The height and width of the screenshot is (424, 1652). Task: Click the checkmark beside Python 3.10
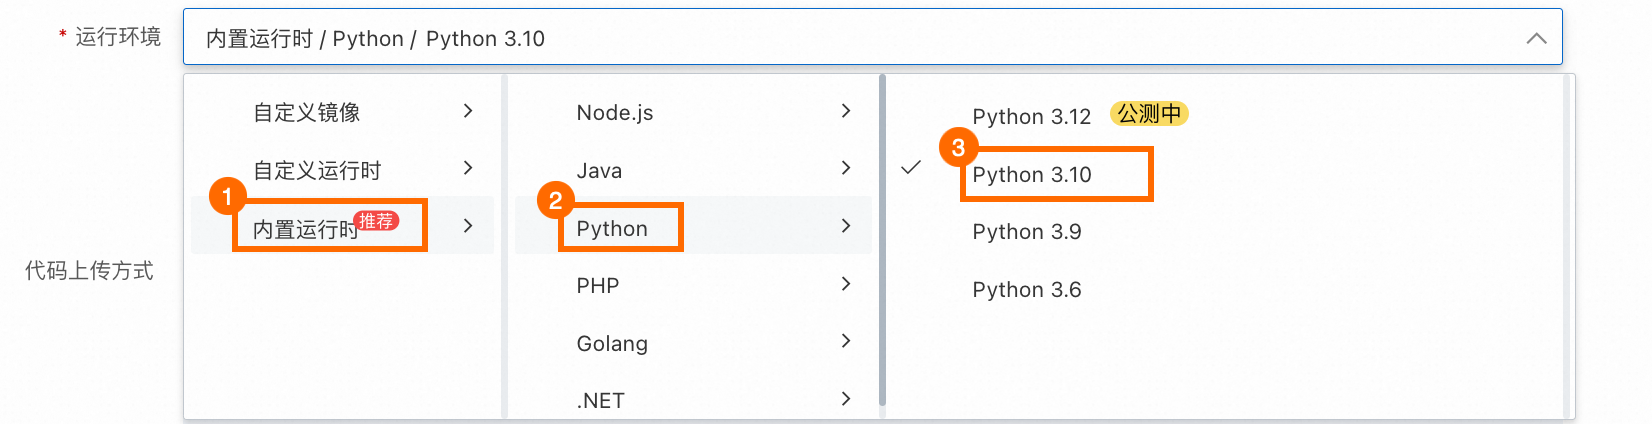pyautogui.click(x=911, y=168)
